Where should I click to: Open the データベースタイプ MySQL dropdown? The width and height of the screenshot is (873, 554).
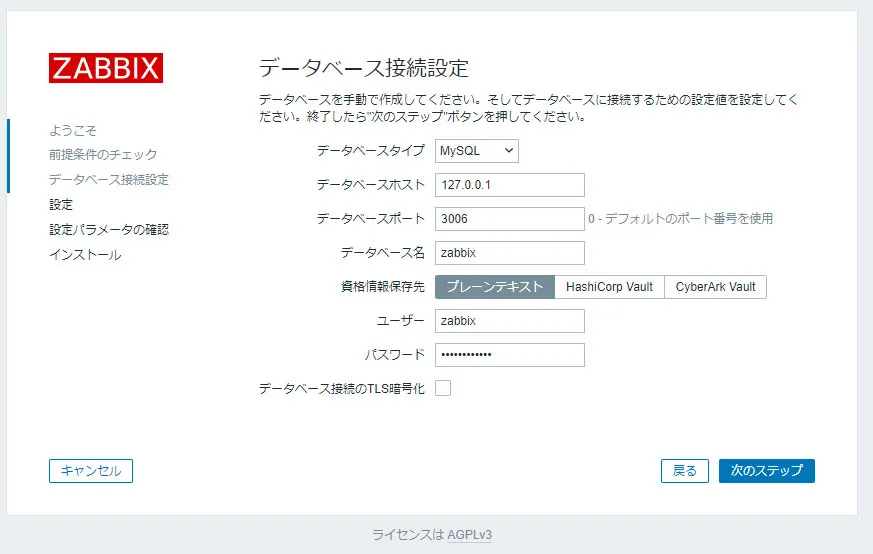(477, 151)
